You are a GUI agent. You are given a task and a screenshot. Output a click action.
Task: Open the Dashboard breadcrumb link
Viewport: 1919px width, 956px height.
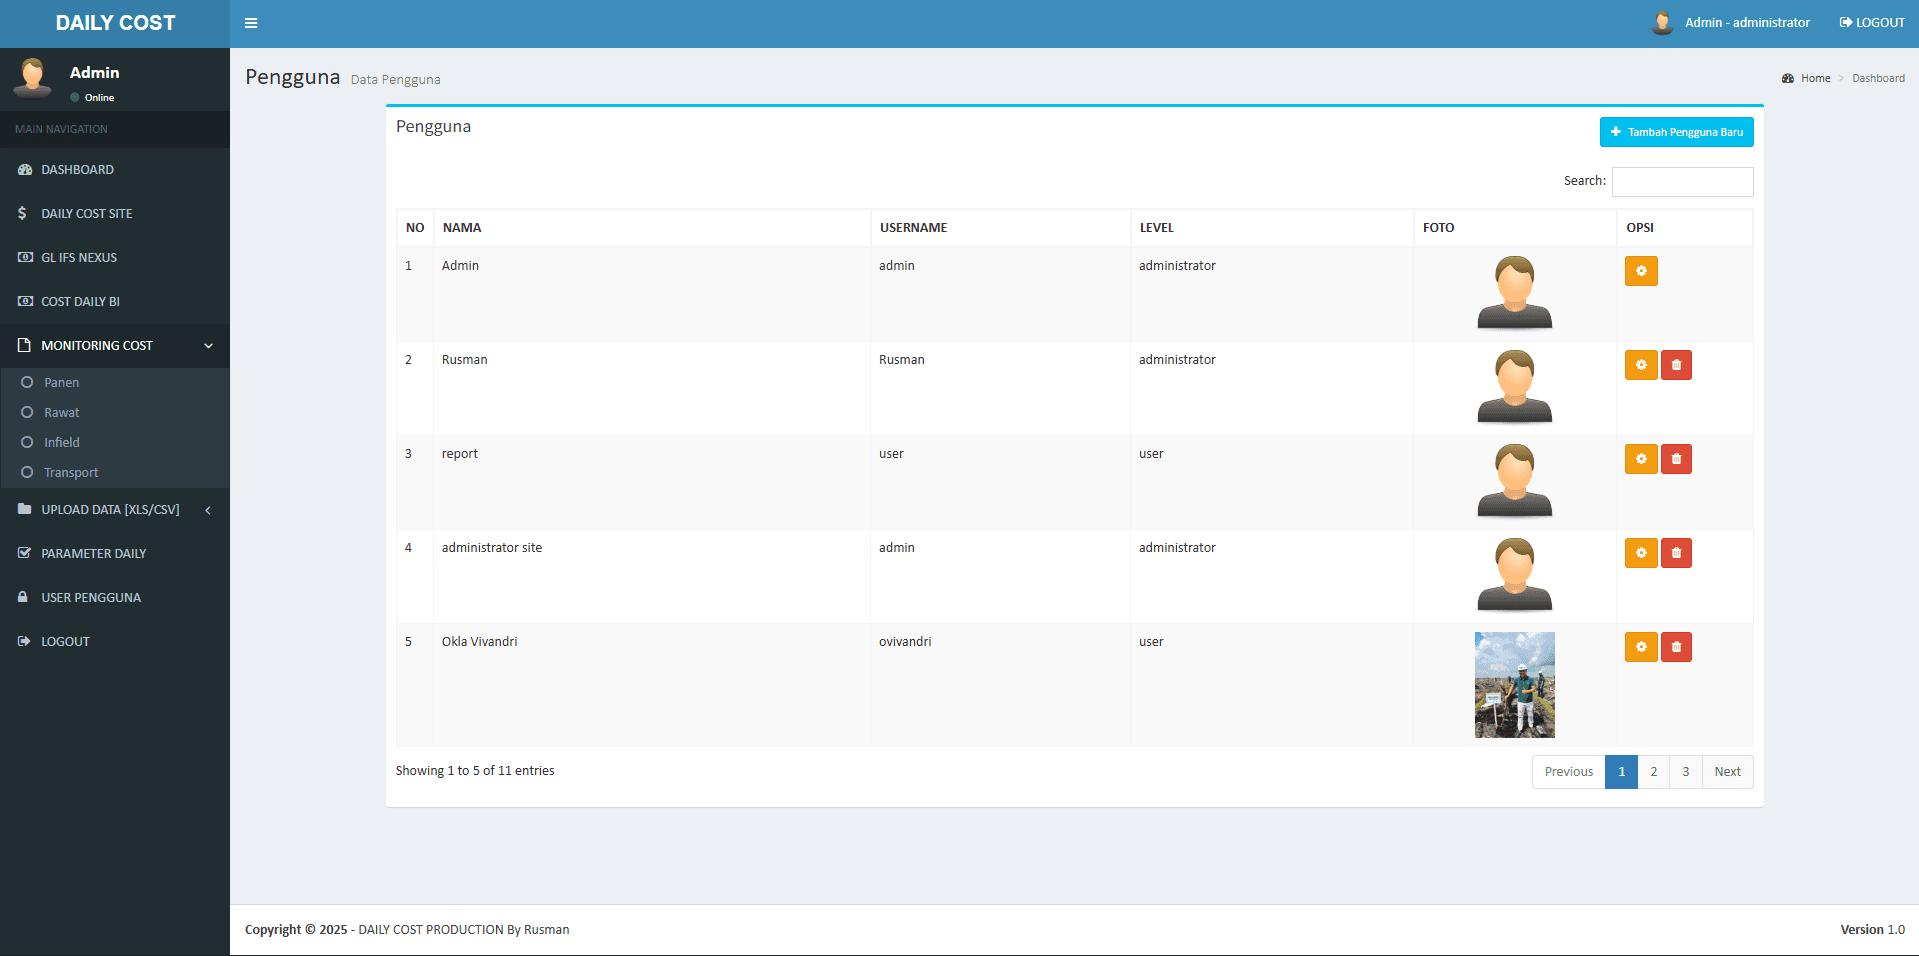click(x=1878, y=78)
